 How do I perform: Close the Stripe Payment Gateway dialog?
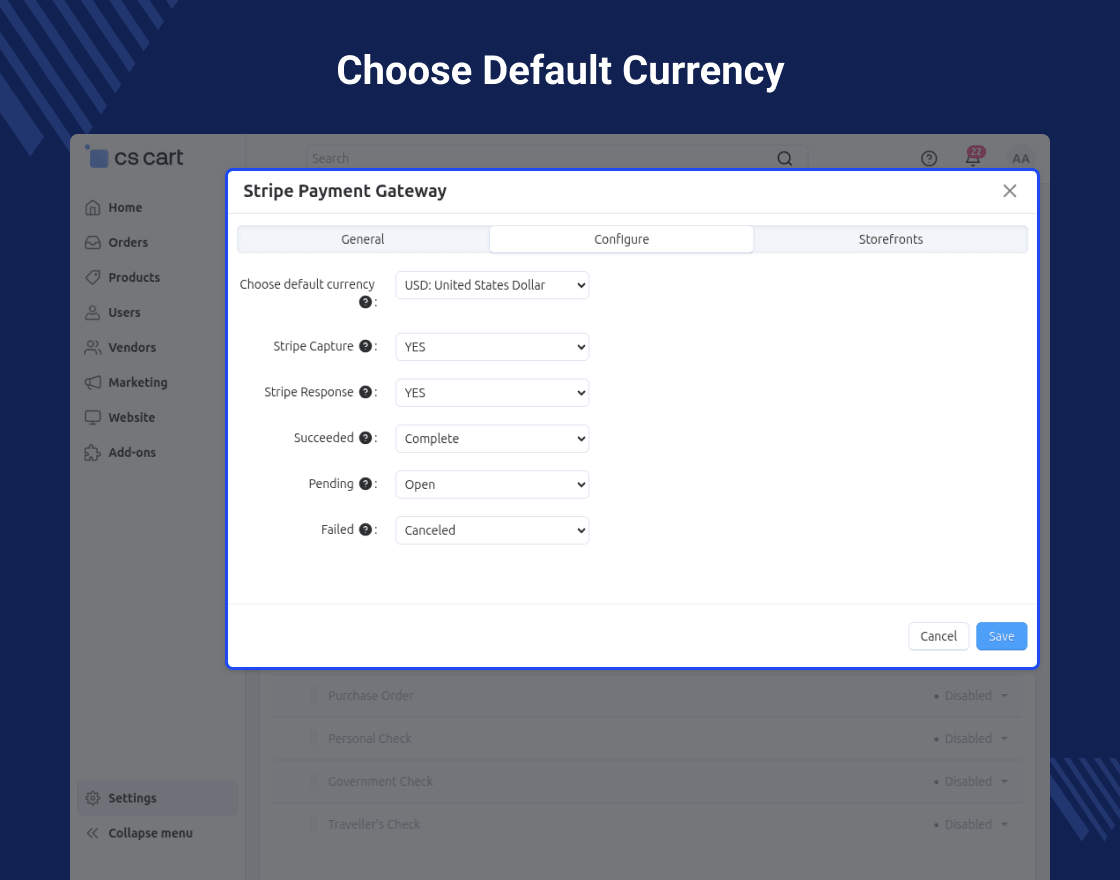1009,191
